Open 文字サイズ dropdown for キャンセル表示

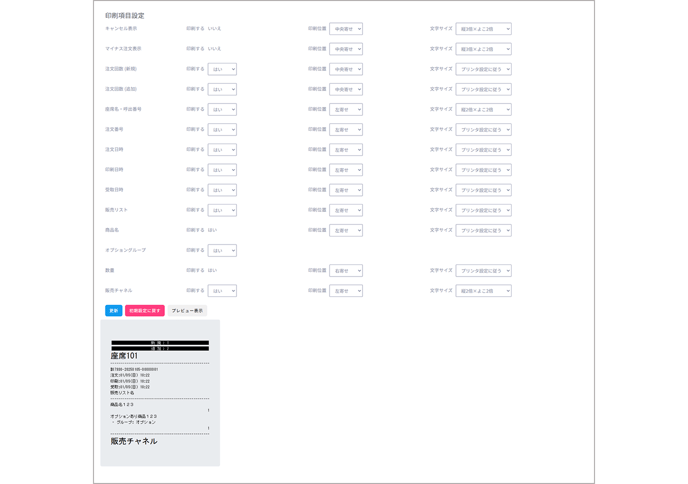coord(483,29)
